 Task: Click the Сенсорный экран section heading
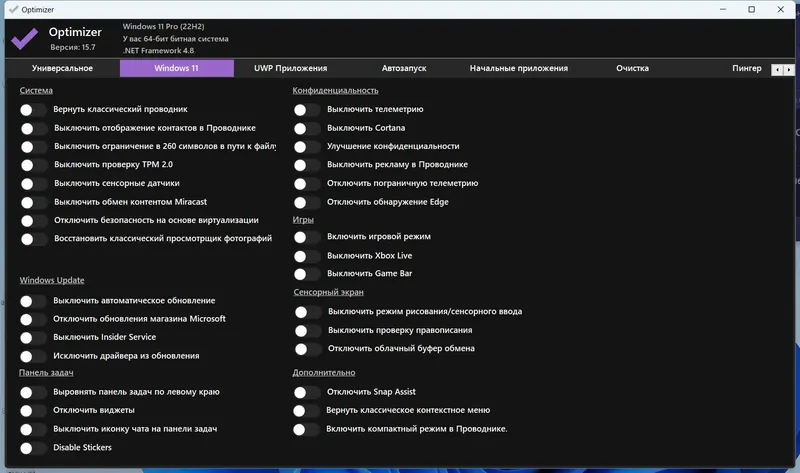[329, 292]
